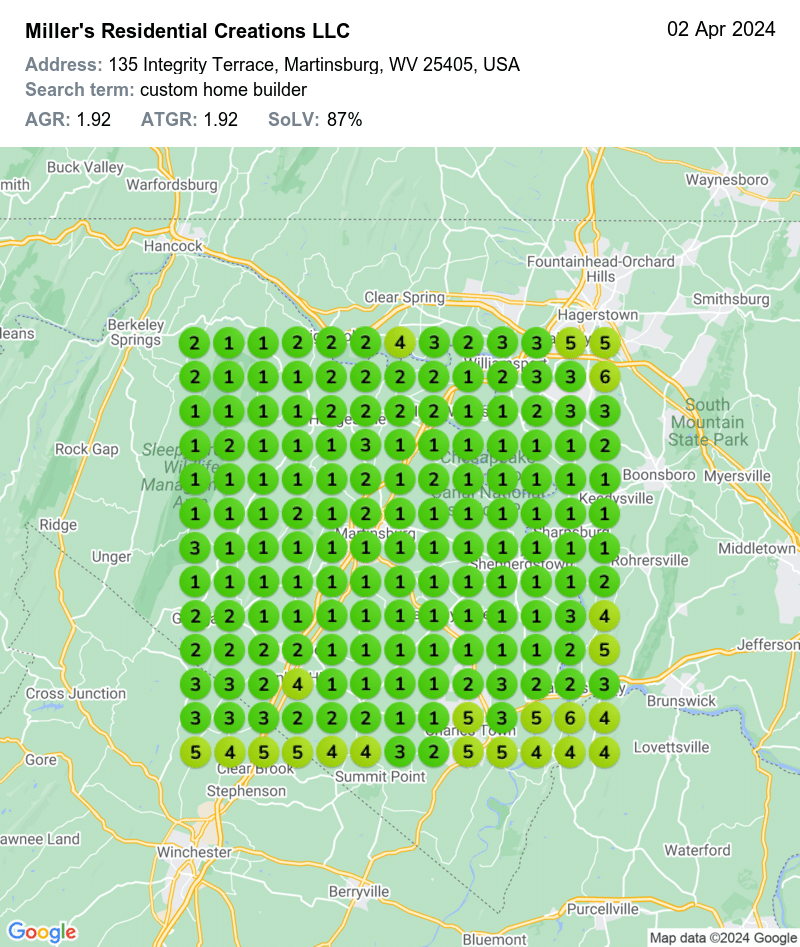The height and width of the screenshot is (947, 800).
Task: Click the rank 2 marker at the grid's top-left corner
Action: point(195,343)
